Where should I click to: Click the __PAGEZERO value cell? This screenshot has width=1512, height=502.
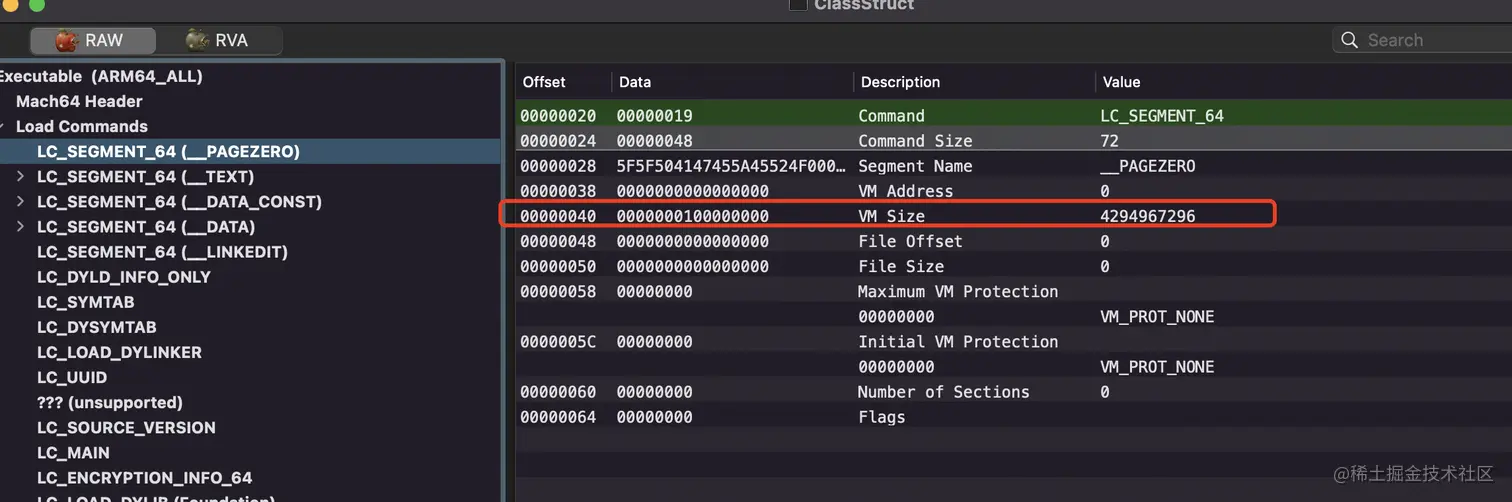[1148, 165]
